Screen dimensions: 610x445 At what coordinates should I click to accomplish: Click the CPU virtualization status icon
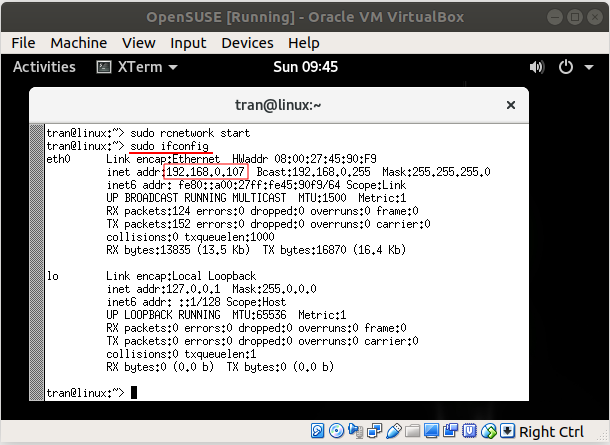coord(470,431)
